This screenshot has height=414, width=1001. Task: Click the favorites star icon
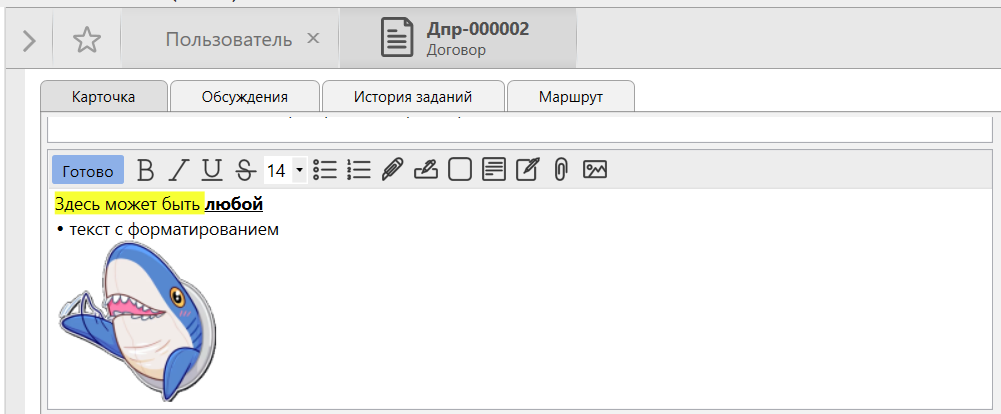[87, 40]
